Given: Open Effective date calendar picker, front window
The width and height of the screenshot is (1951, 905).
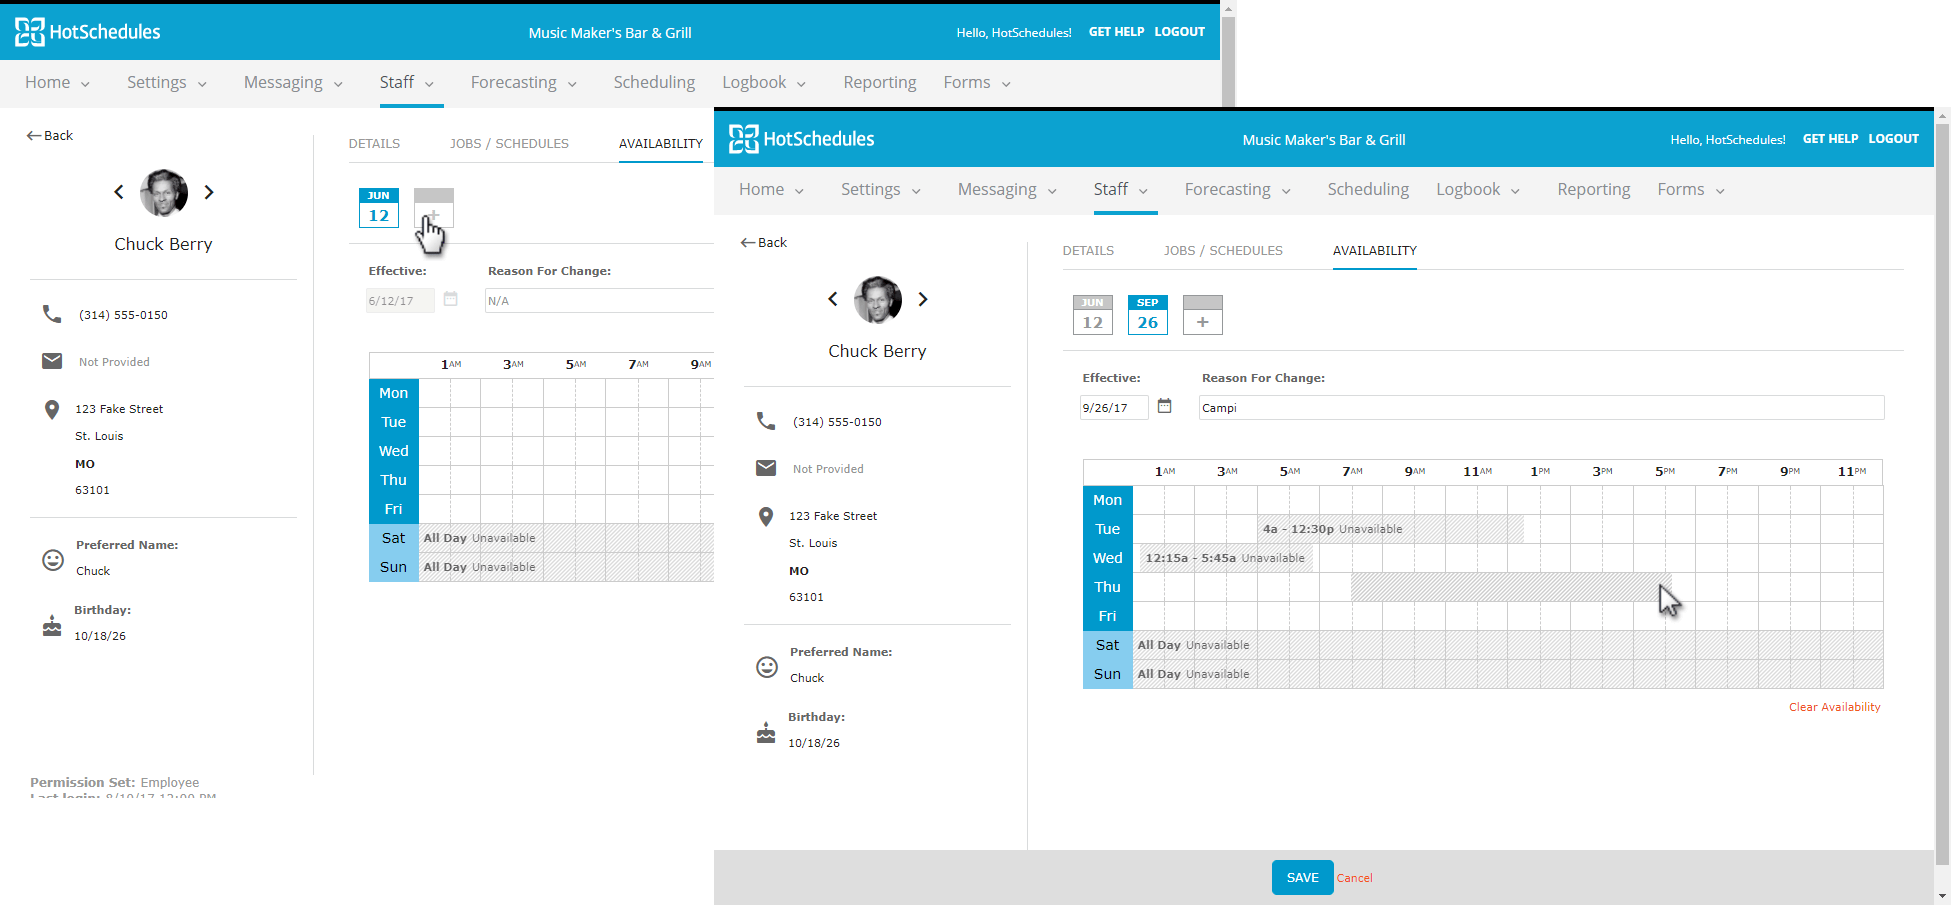Looking at the screenshot, I should coord(1165,406).
